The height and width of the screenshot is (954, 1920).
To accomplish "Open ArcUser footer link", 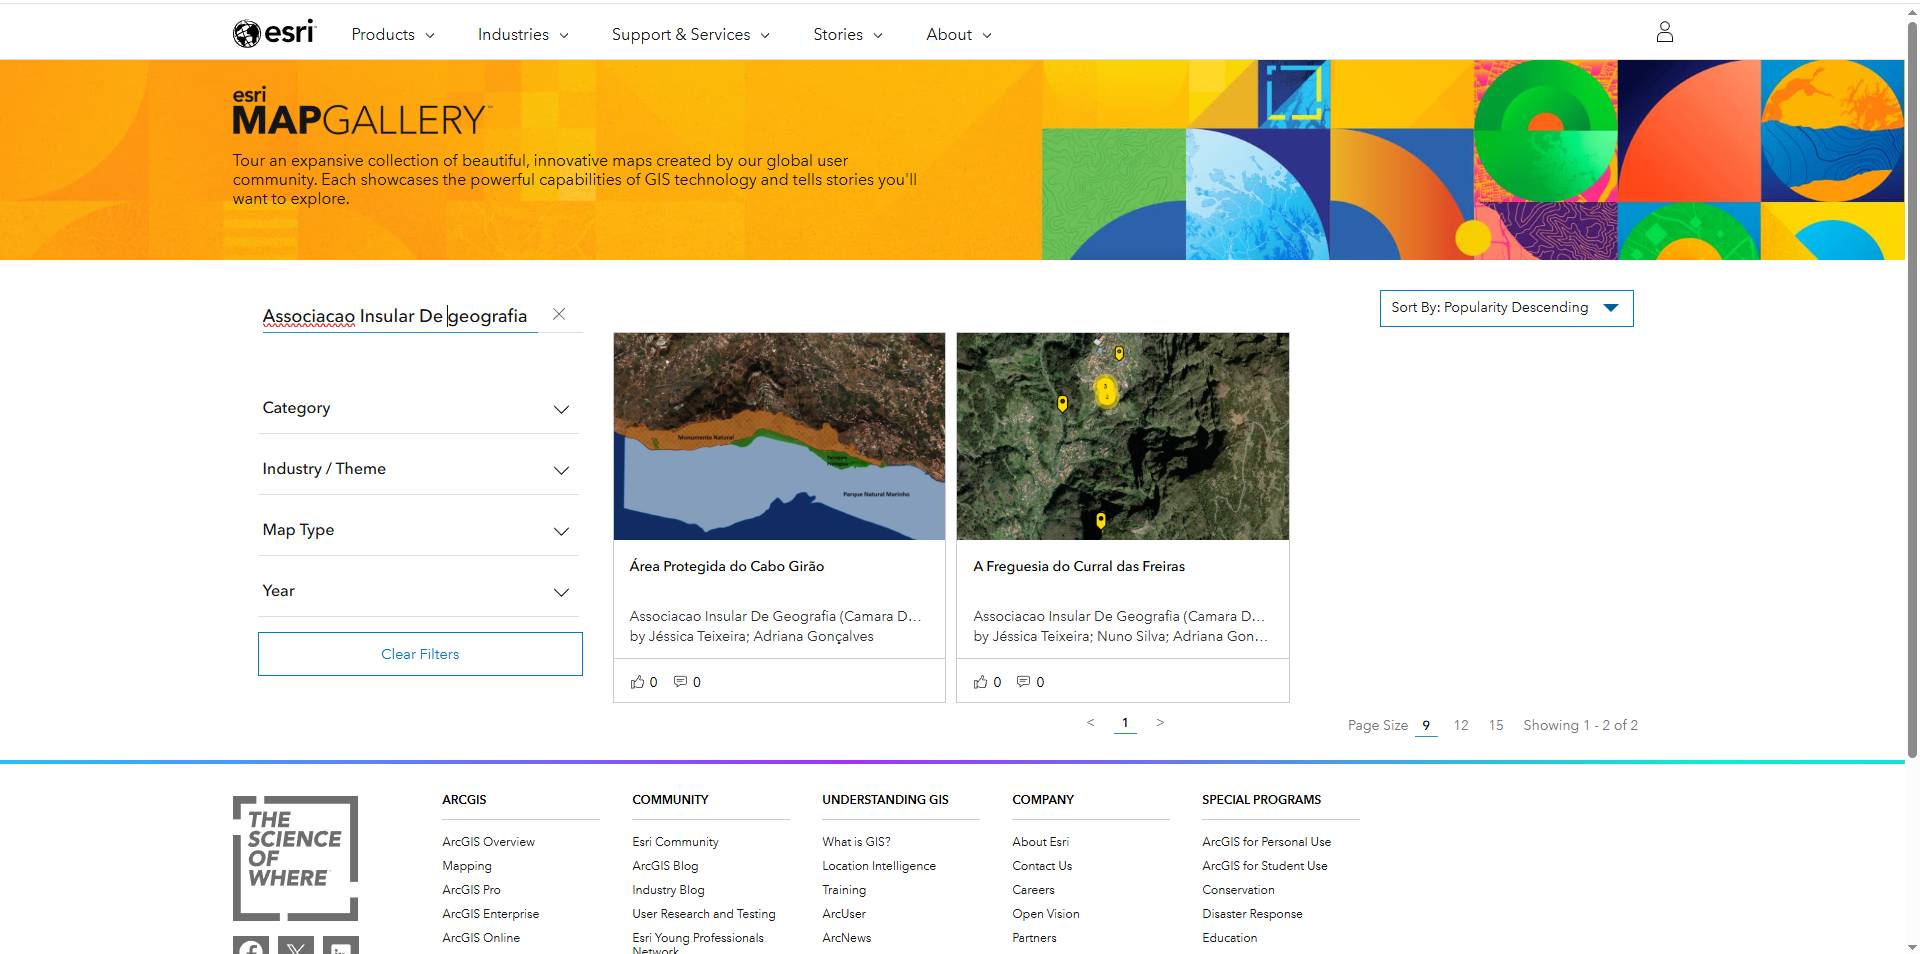I will [844, 914].
